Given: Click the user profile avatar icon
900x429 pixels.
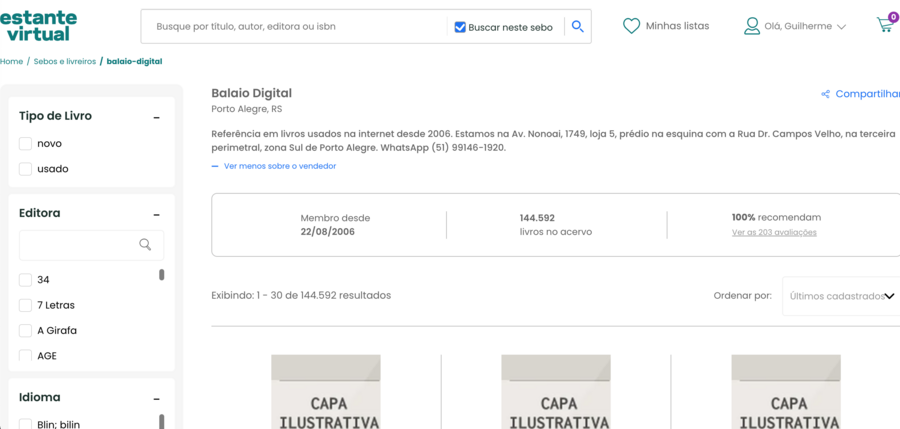Looking at the screenshot, I should [752, 26].
